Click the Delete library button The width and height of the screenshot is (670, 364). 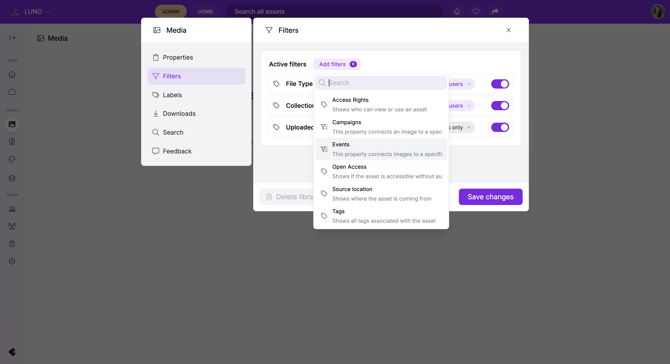pos(287,197)
